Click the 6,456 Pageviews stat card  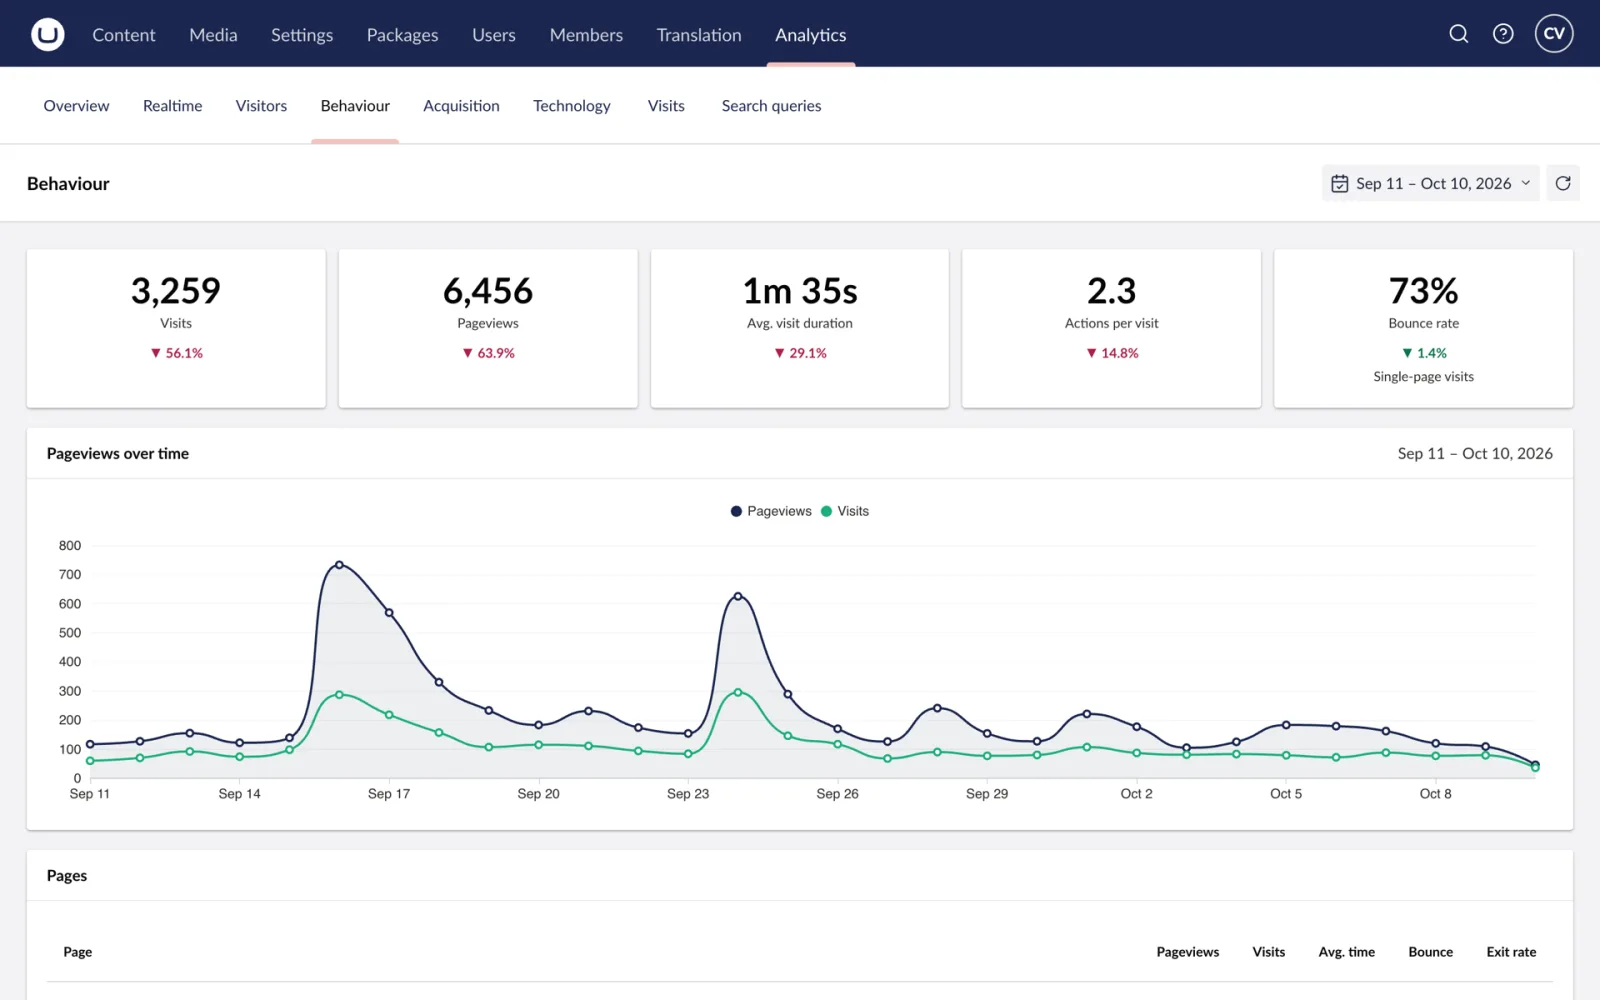point(488,328)
